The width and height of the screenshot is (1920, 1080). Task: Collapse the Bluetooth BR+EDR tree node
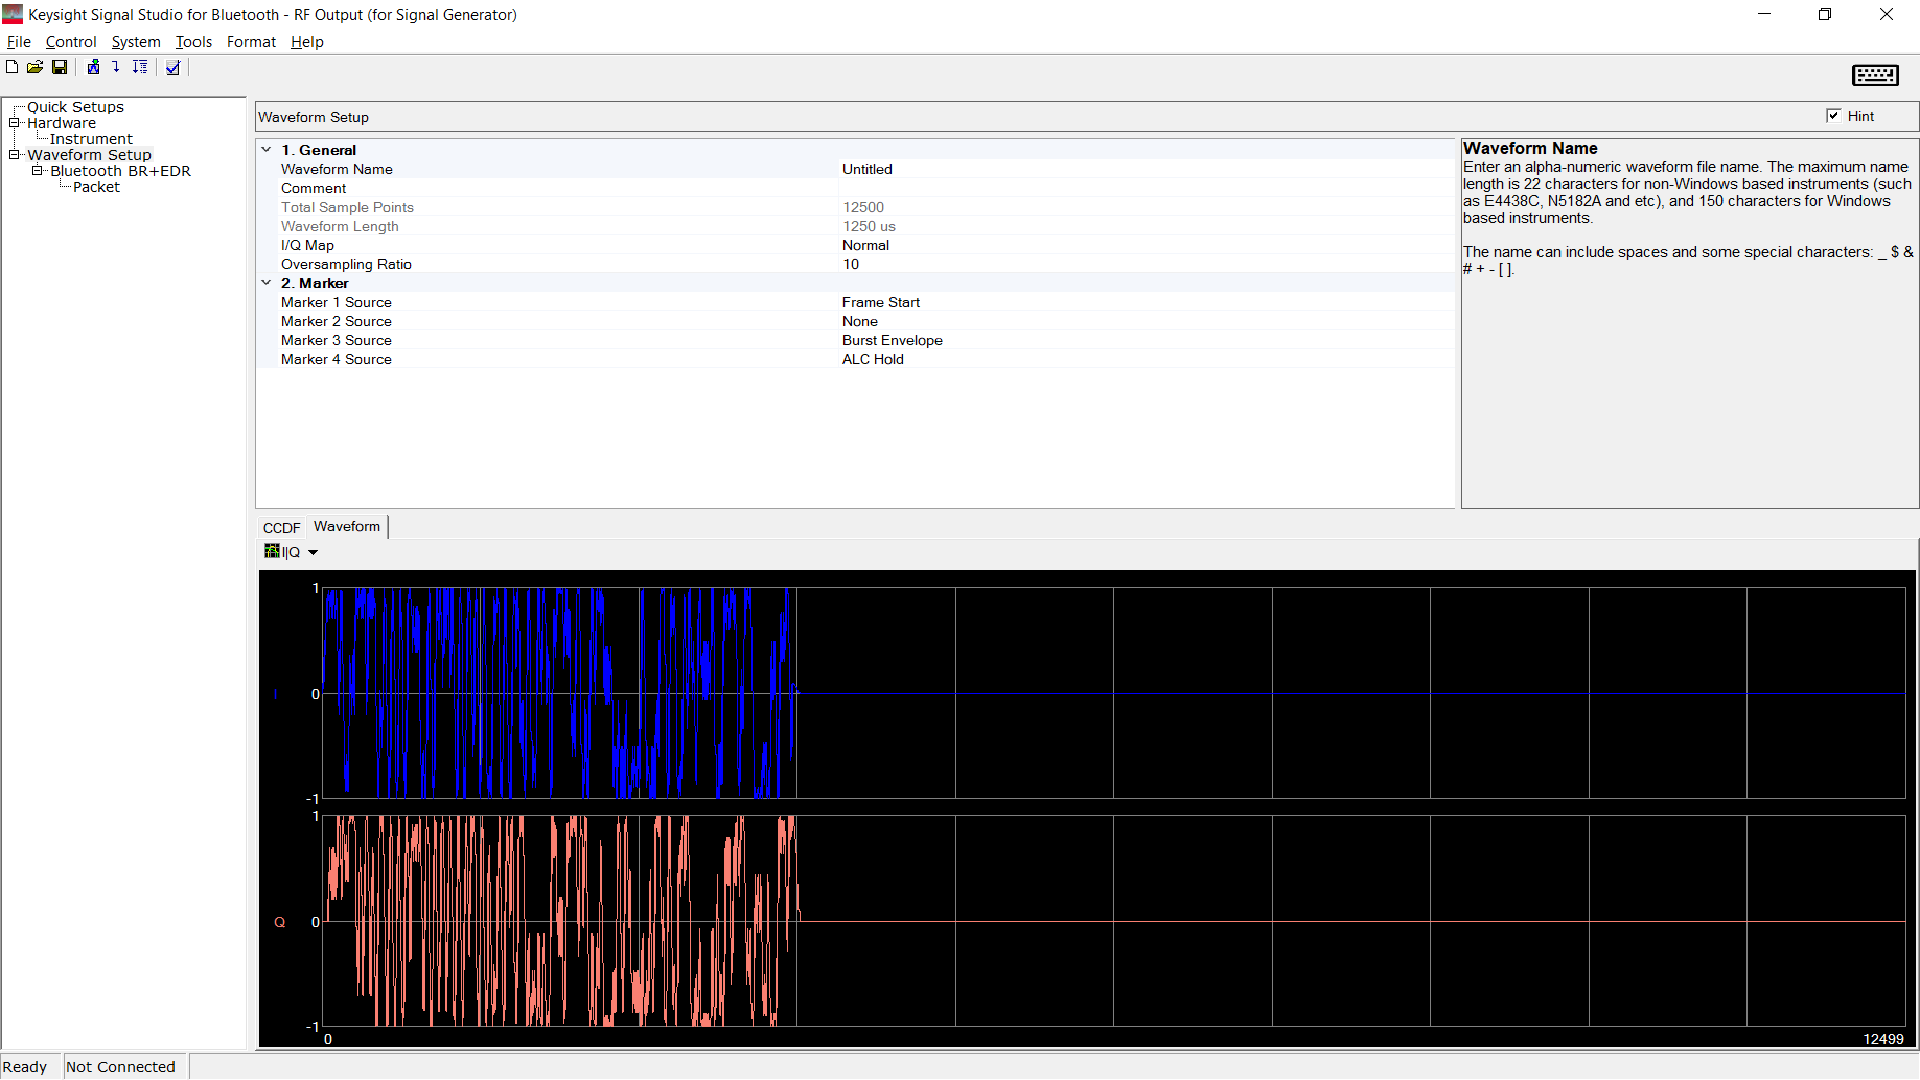tap(37, 171)
